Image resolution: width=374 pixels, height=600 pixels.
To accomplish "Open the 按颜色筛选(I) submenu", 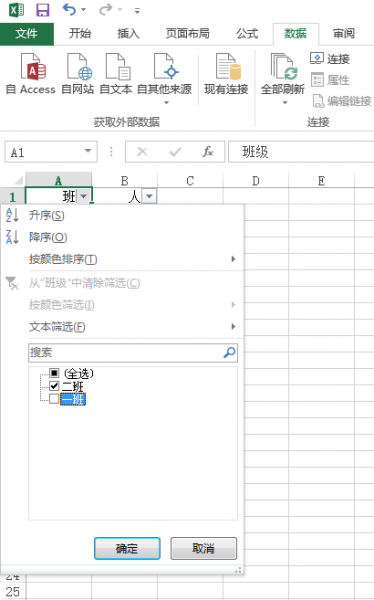I will pyautogui.click(x=122, y=305).
